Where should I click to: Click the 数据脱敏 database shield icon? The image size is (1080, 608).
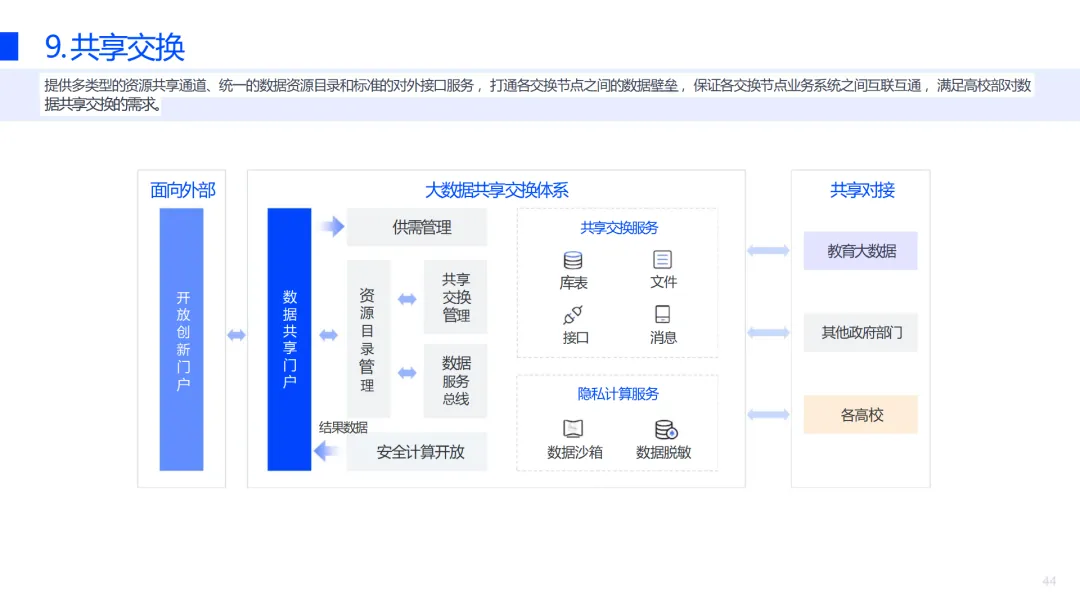point(666,430)
